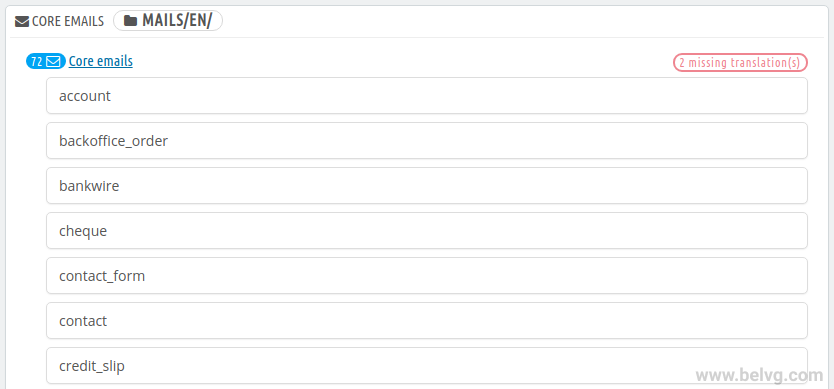The height and width of the screenshot is (389, 834).
Task: Open the contact_form email template panel
Action: [x=427, y=276]
